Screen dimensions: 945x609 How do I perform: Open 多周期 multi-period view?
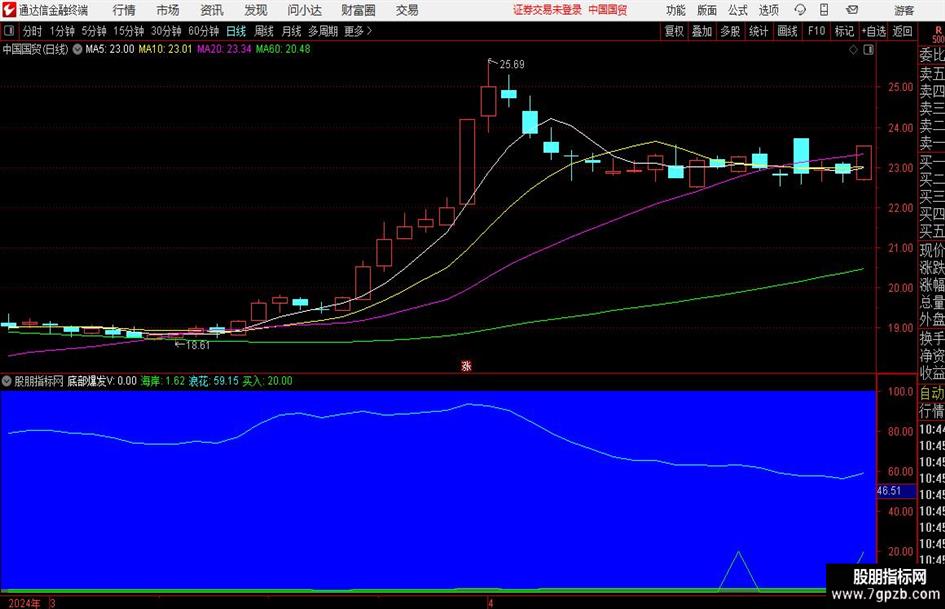[322, 31]
